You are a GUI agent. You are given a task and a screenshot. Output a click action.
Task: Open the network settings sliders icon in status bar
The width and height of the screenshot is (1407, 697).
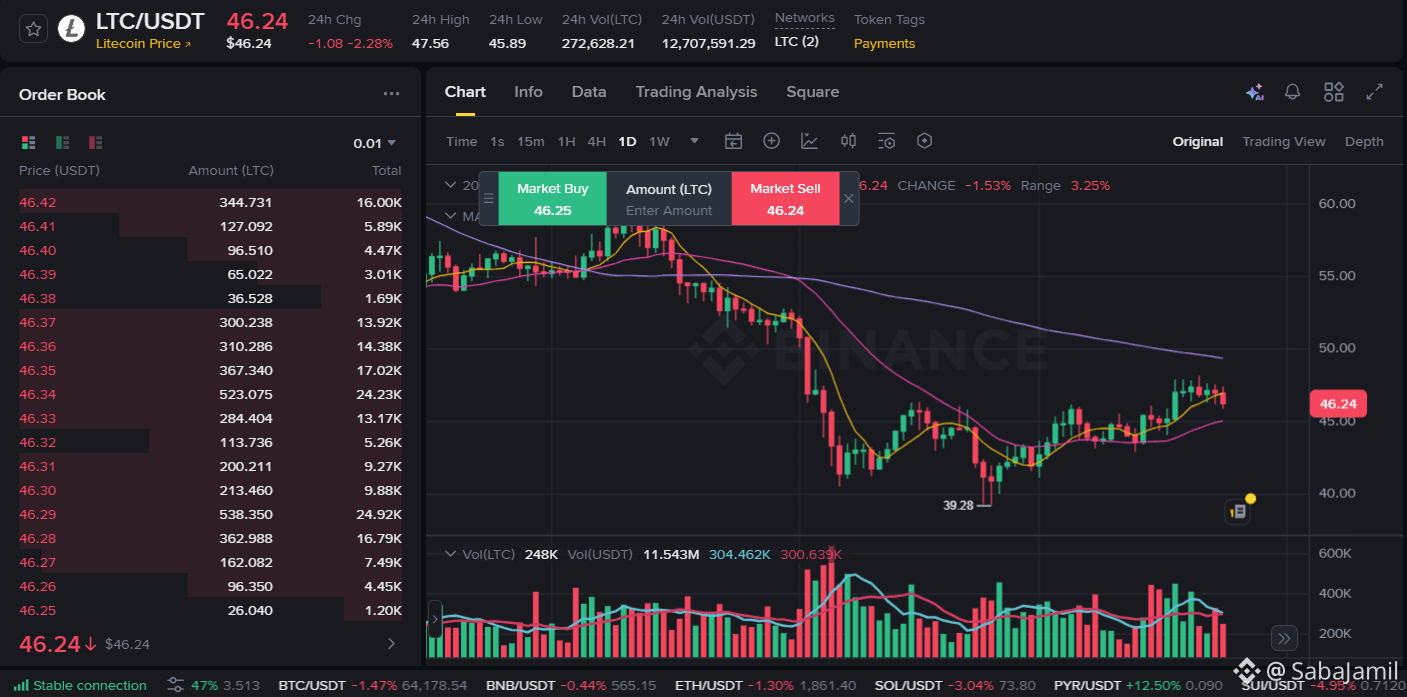pos(175,685)
